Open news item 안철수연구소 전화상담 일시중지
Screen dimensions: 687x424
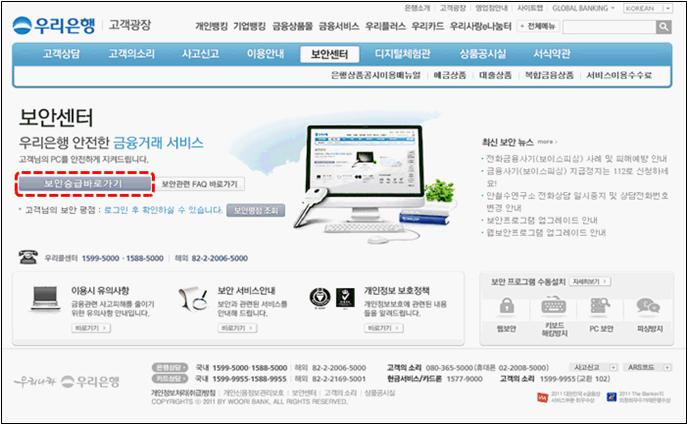(x=577, y=201)
